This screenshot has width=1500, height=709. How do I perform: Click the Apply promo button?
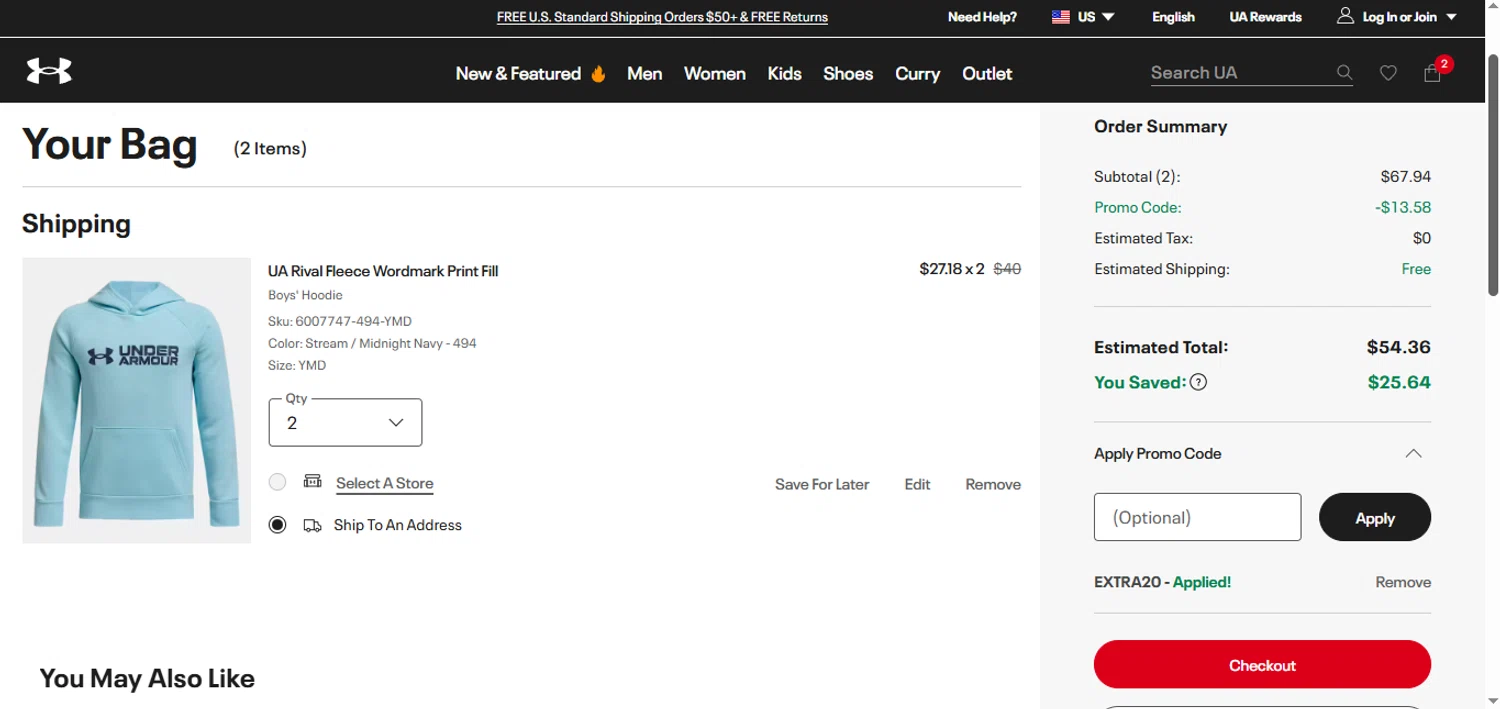[1375, 517]
